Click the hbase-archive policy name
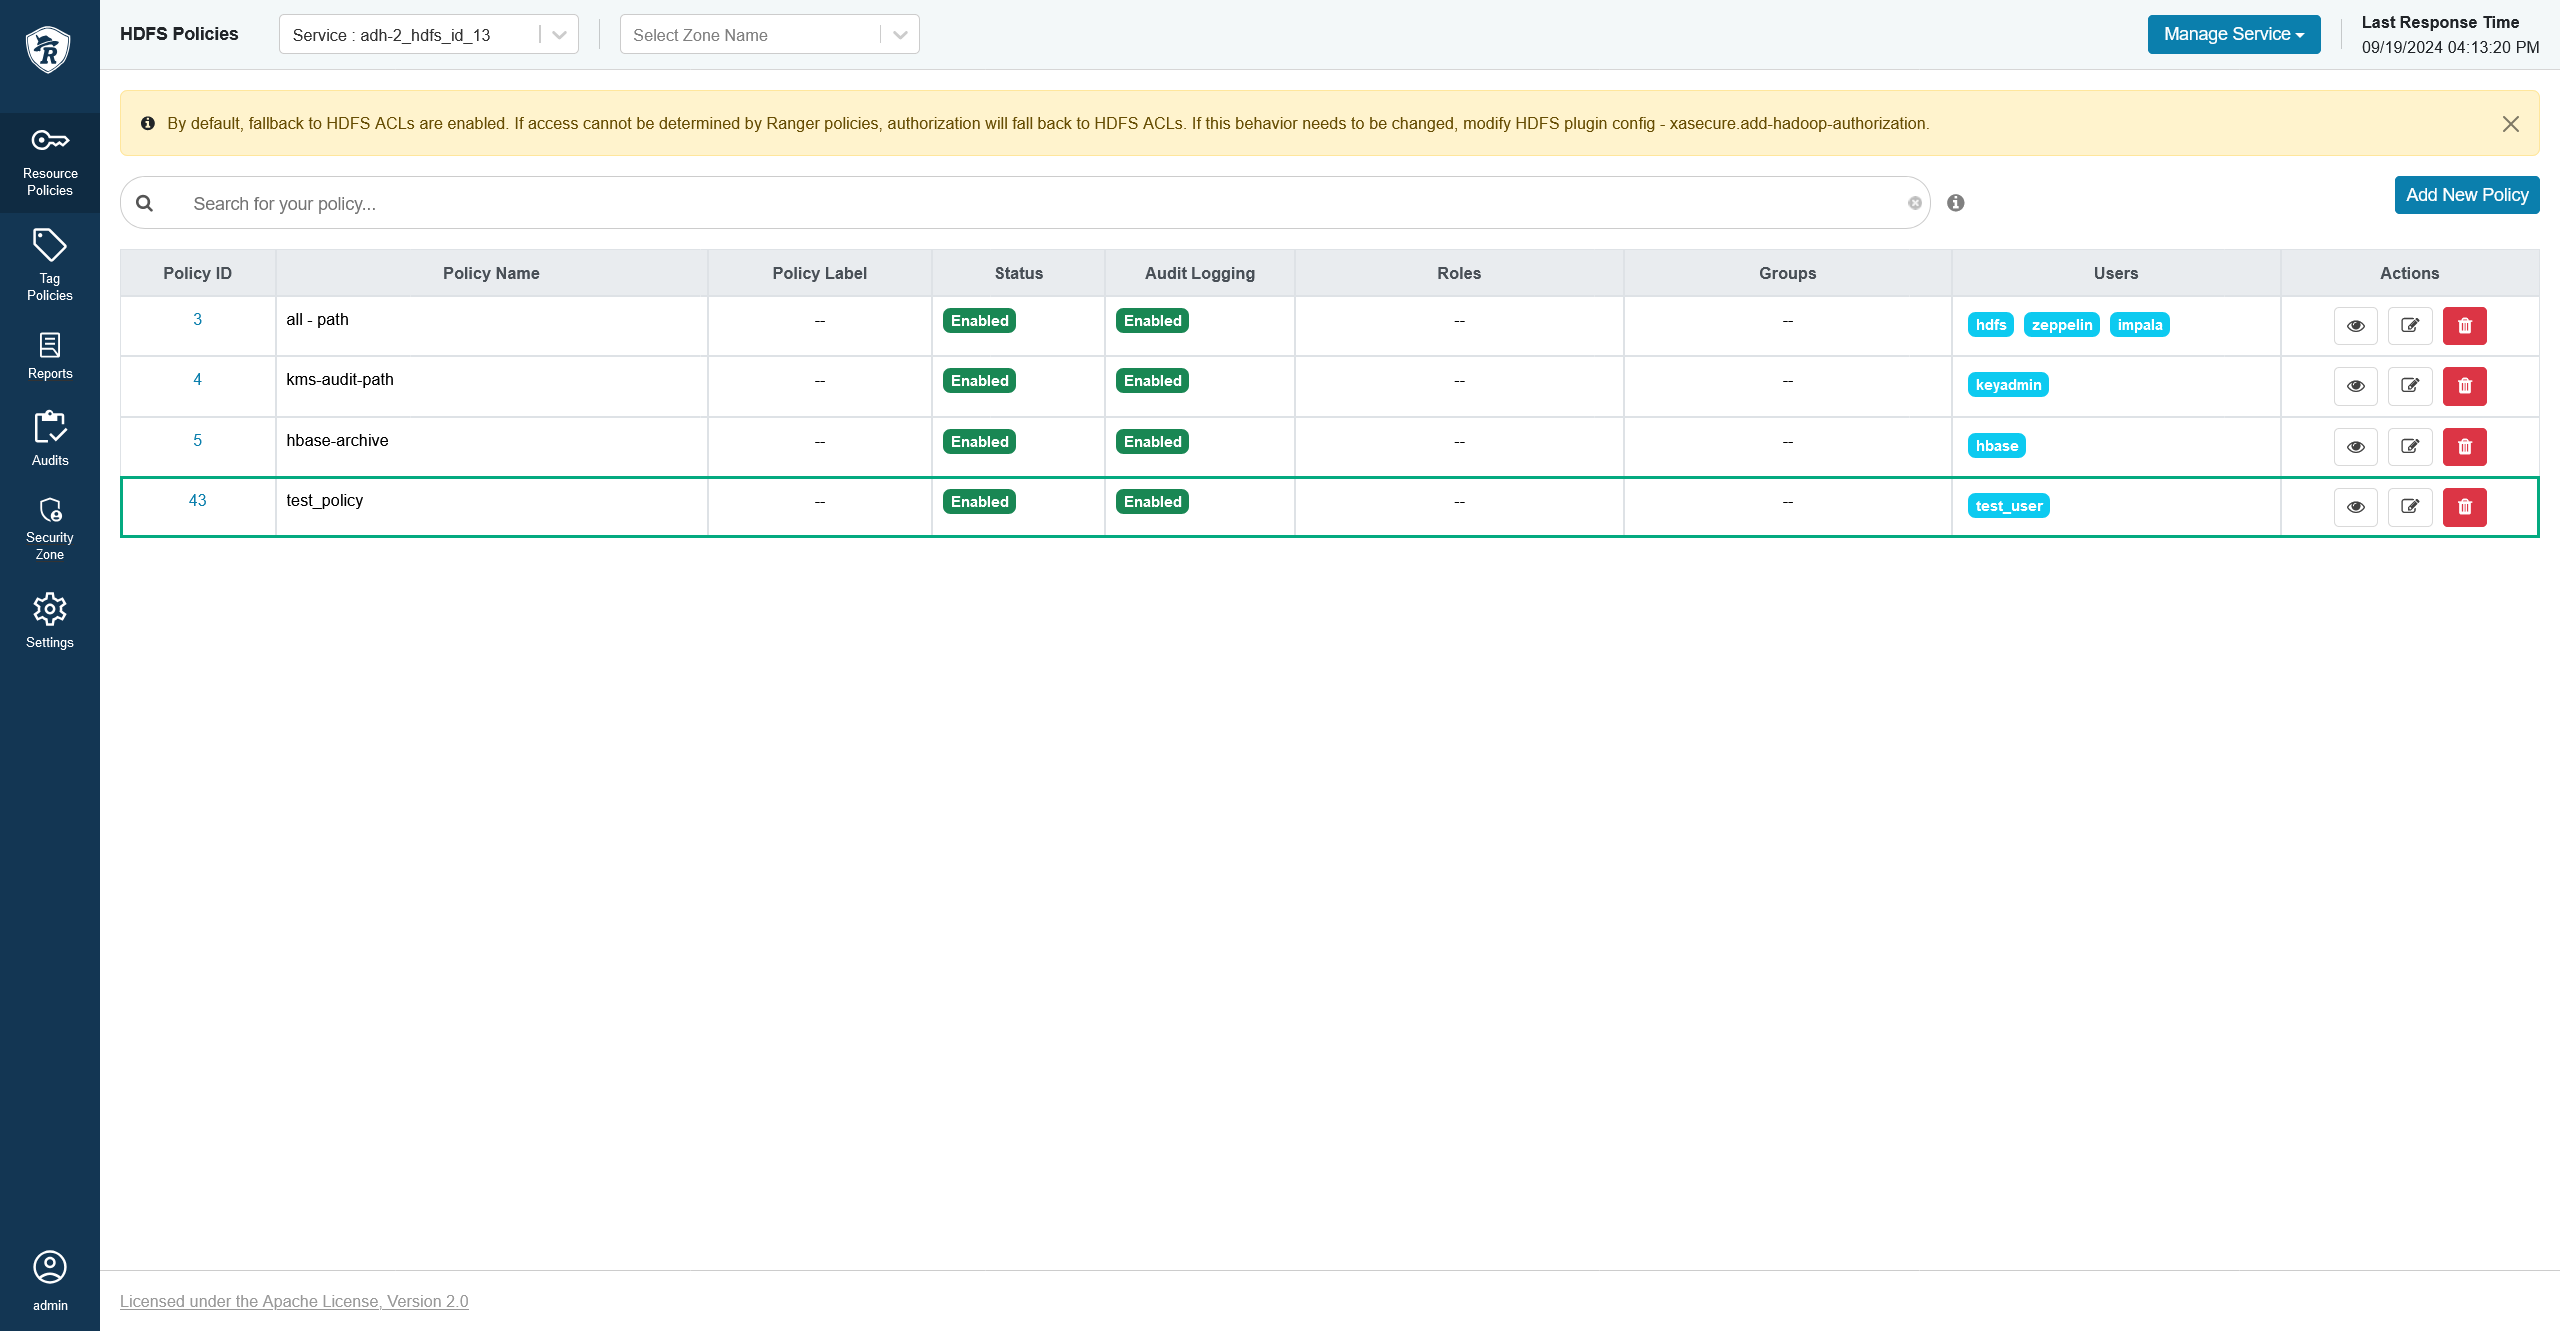 (x=337, y=441)
